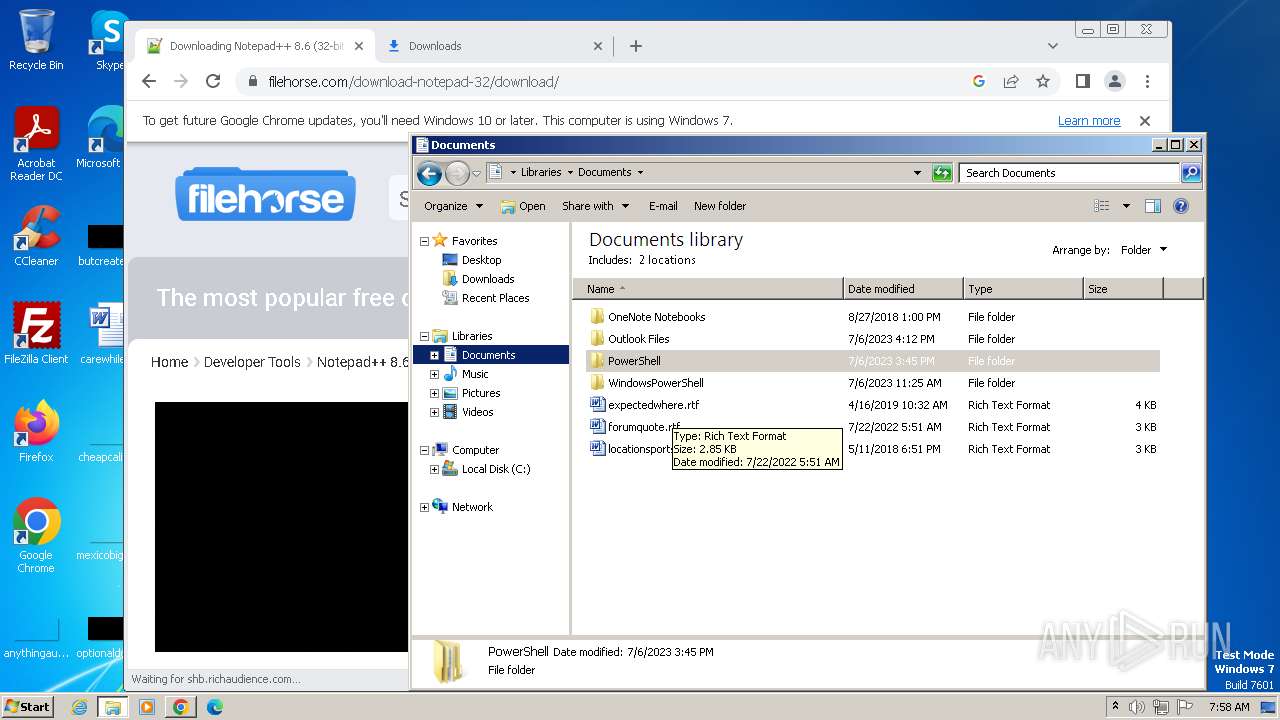This screenshot has width=1280, height=720.
Task: Open the Organize menu
Action: pos(453,206)
